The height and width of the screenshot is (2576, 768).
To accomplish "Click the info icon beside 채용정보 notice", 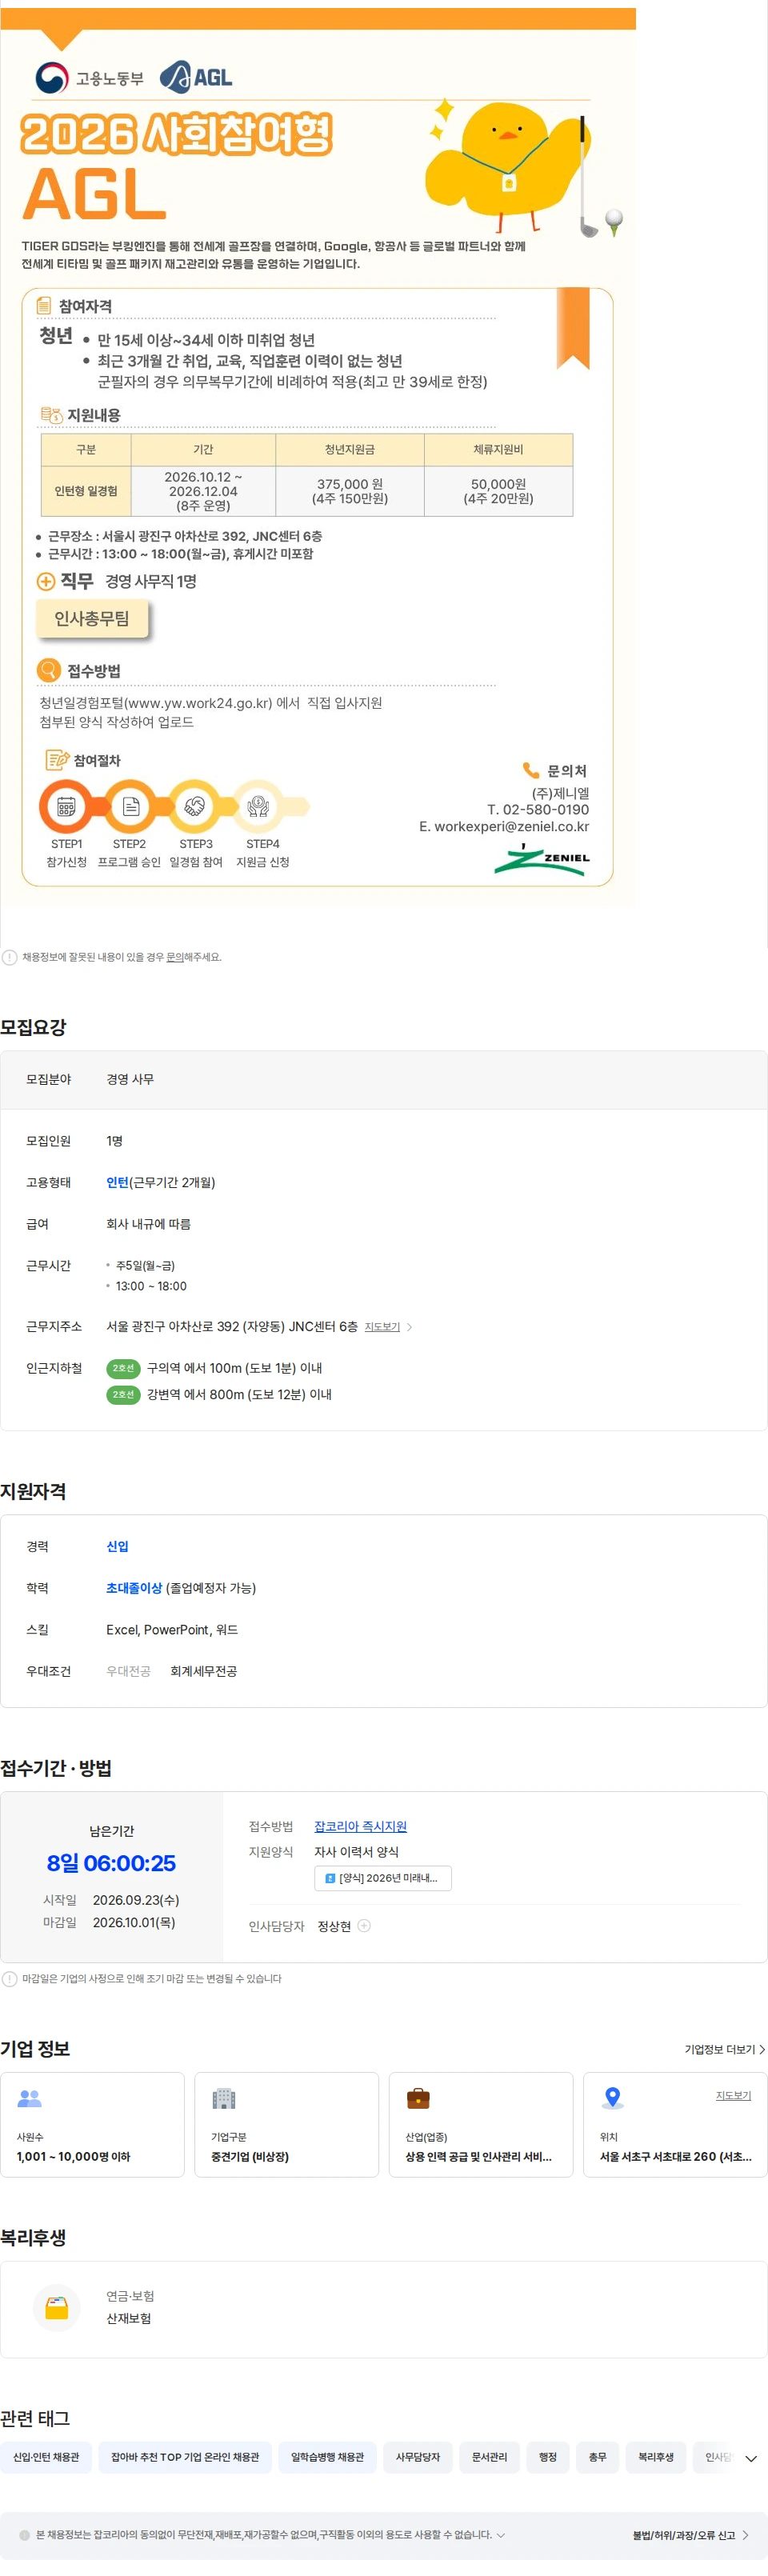I will click(x=9, y=957).
